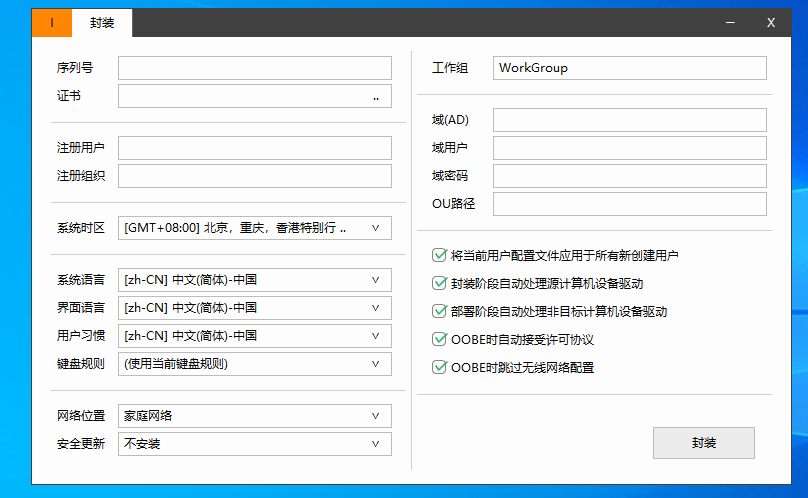Expand the 系统语言 dropdown
The image size is (808, 498).
(254, 280)
